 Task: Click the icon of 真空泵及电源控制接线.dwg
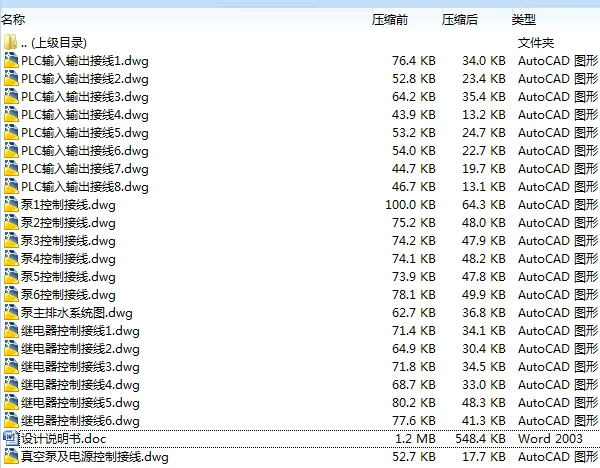(11, 456)
